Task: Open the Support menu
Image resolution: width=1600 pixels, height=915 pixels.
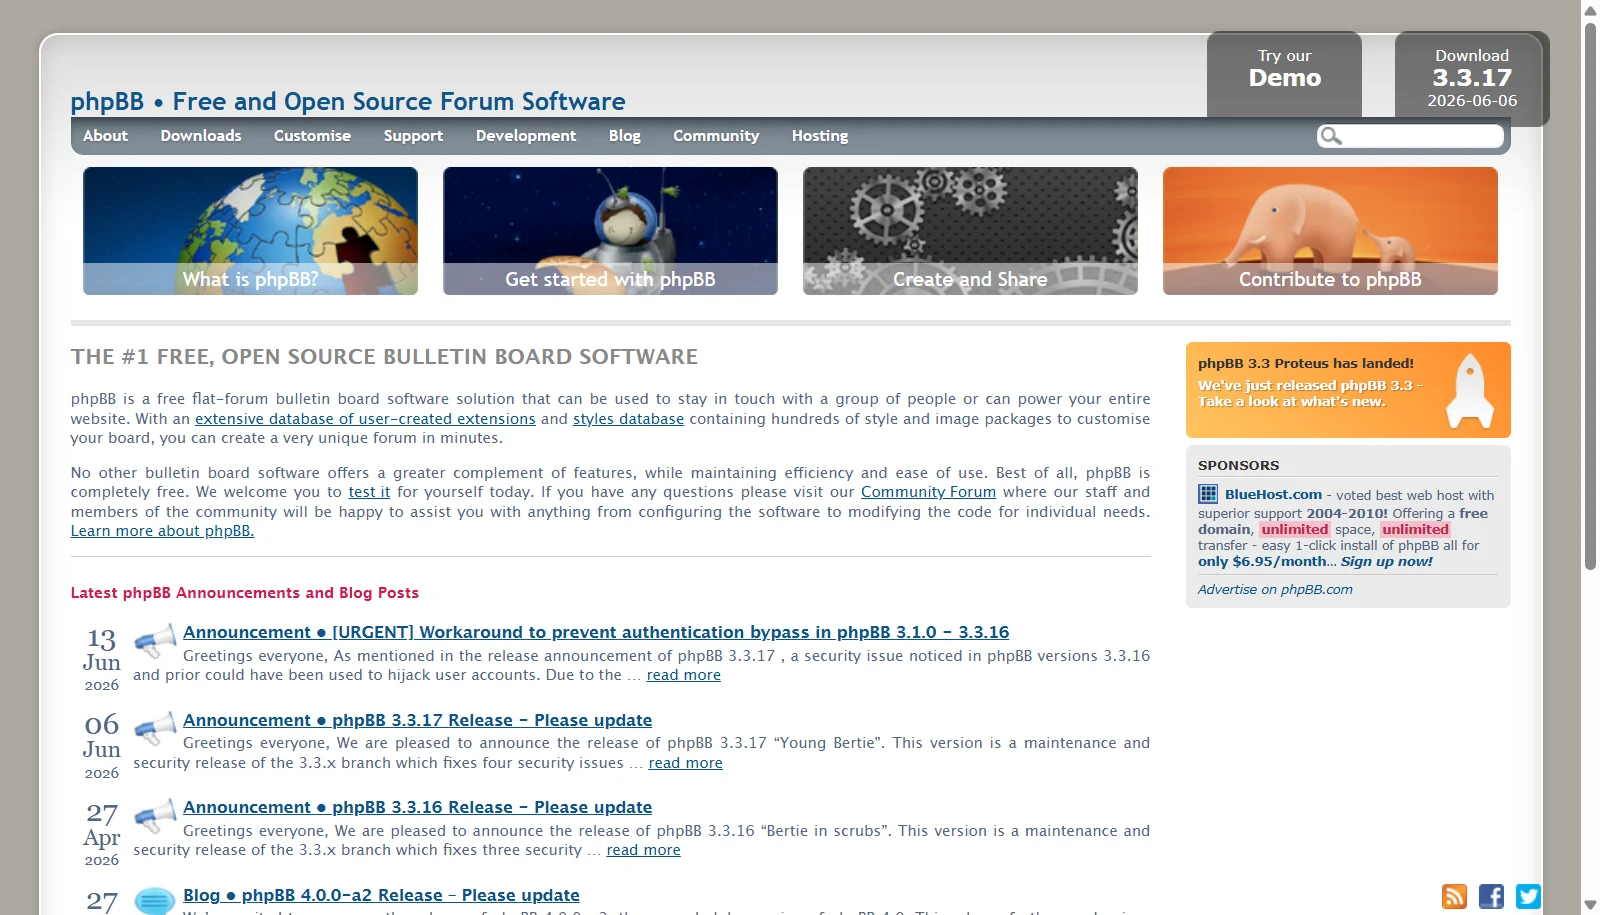Action: (413, 136)
